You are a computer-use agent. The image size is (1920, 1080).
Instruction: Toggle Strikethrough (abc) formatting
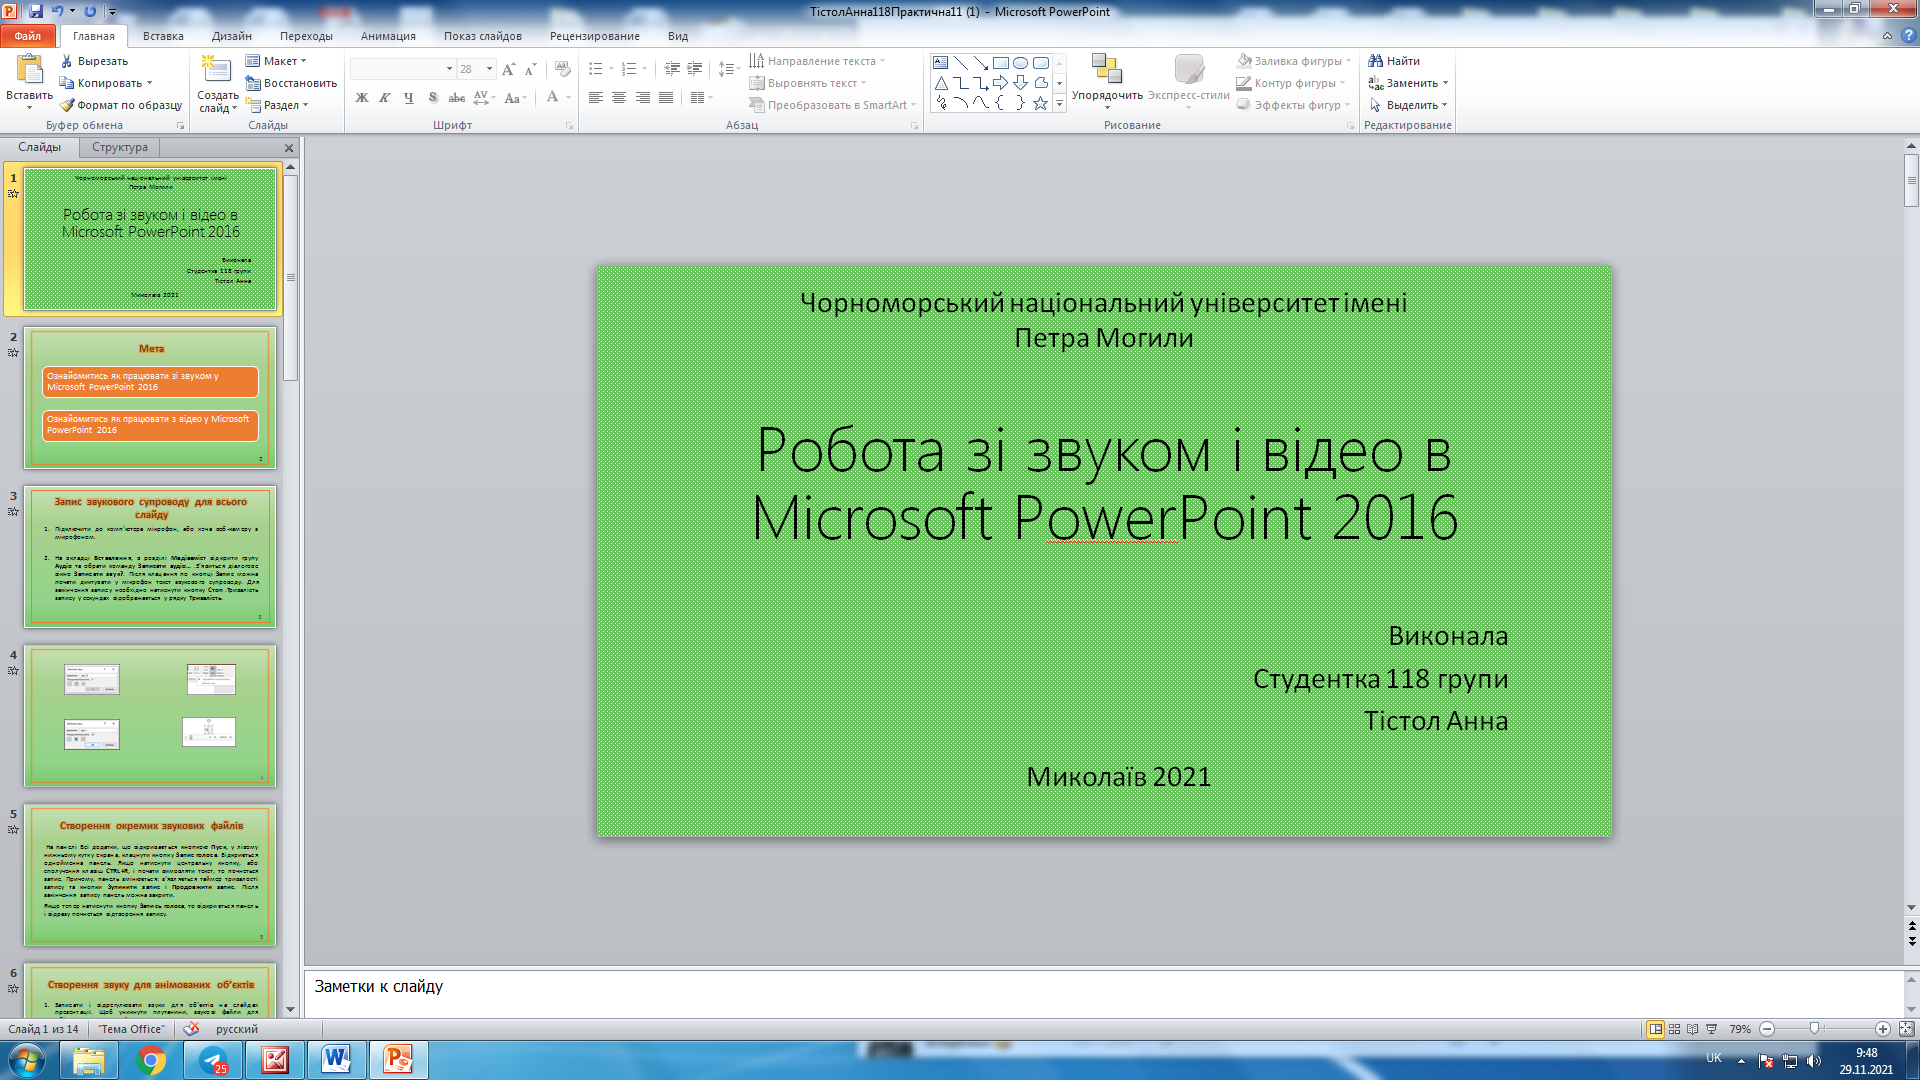pos(457,98)
